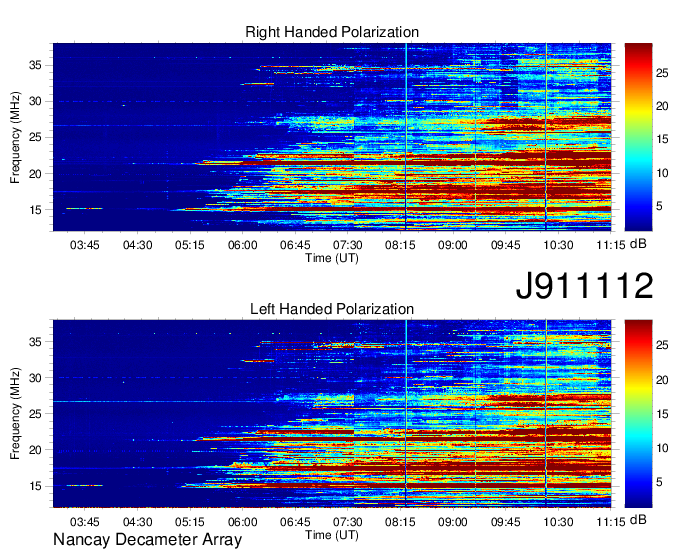
Task: Click dB unit label of Right Handed plot
Action: point(638,244)
